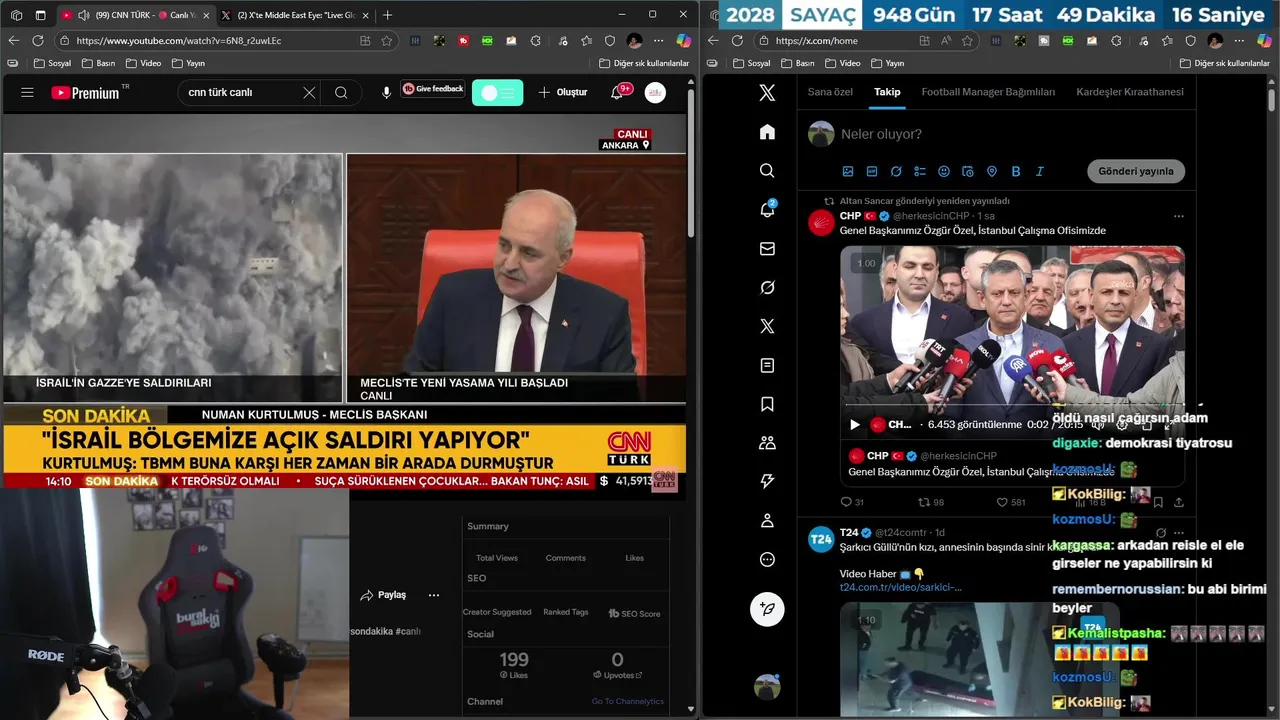Image resolution: width=1280 pixels, height=720 pixels.
Task: Select the Takip timeline tab
Action: 887,92
